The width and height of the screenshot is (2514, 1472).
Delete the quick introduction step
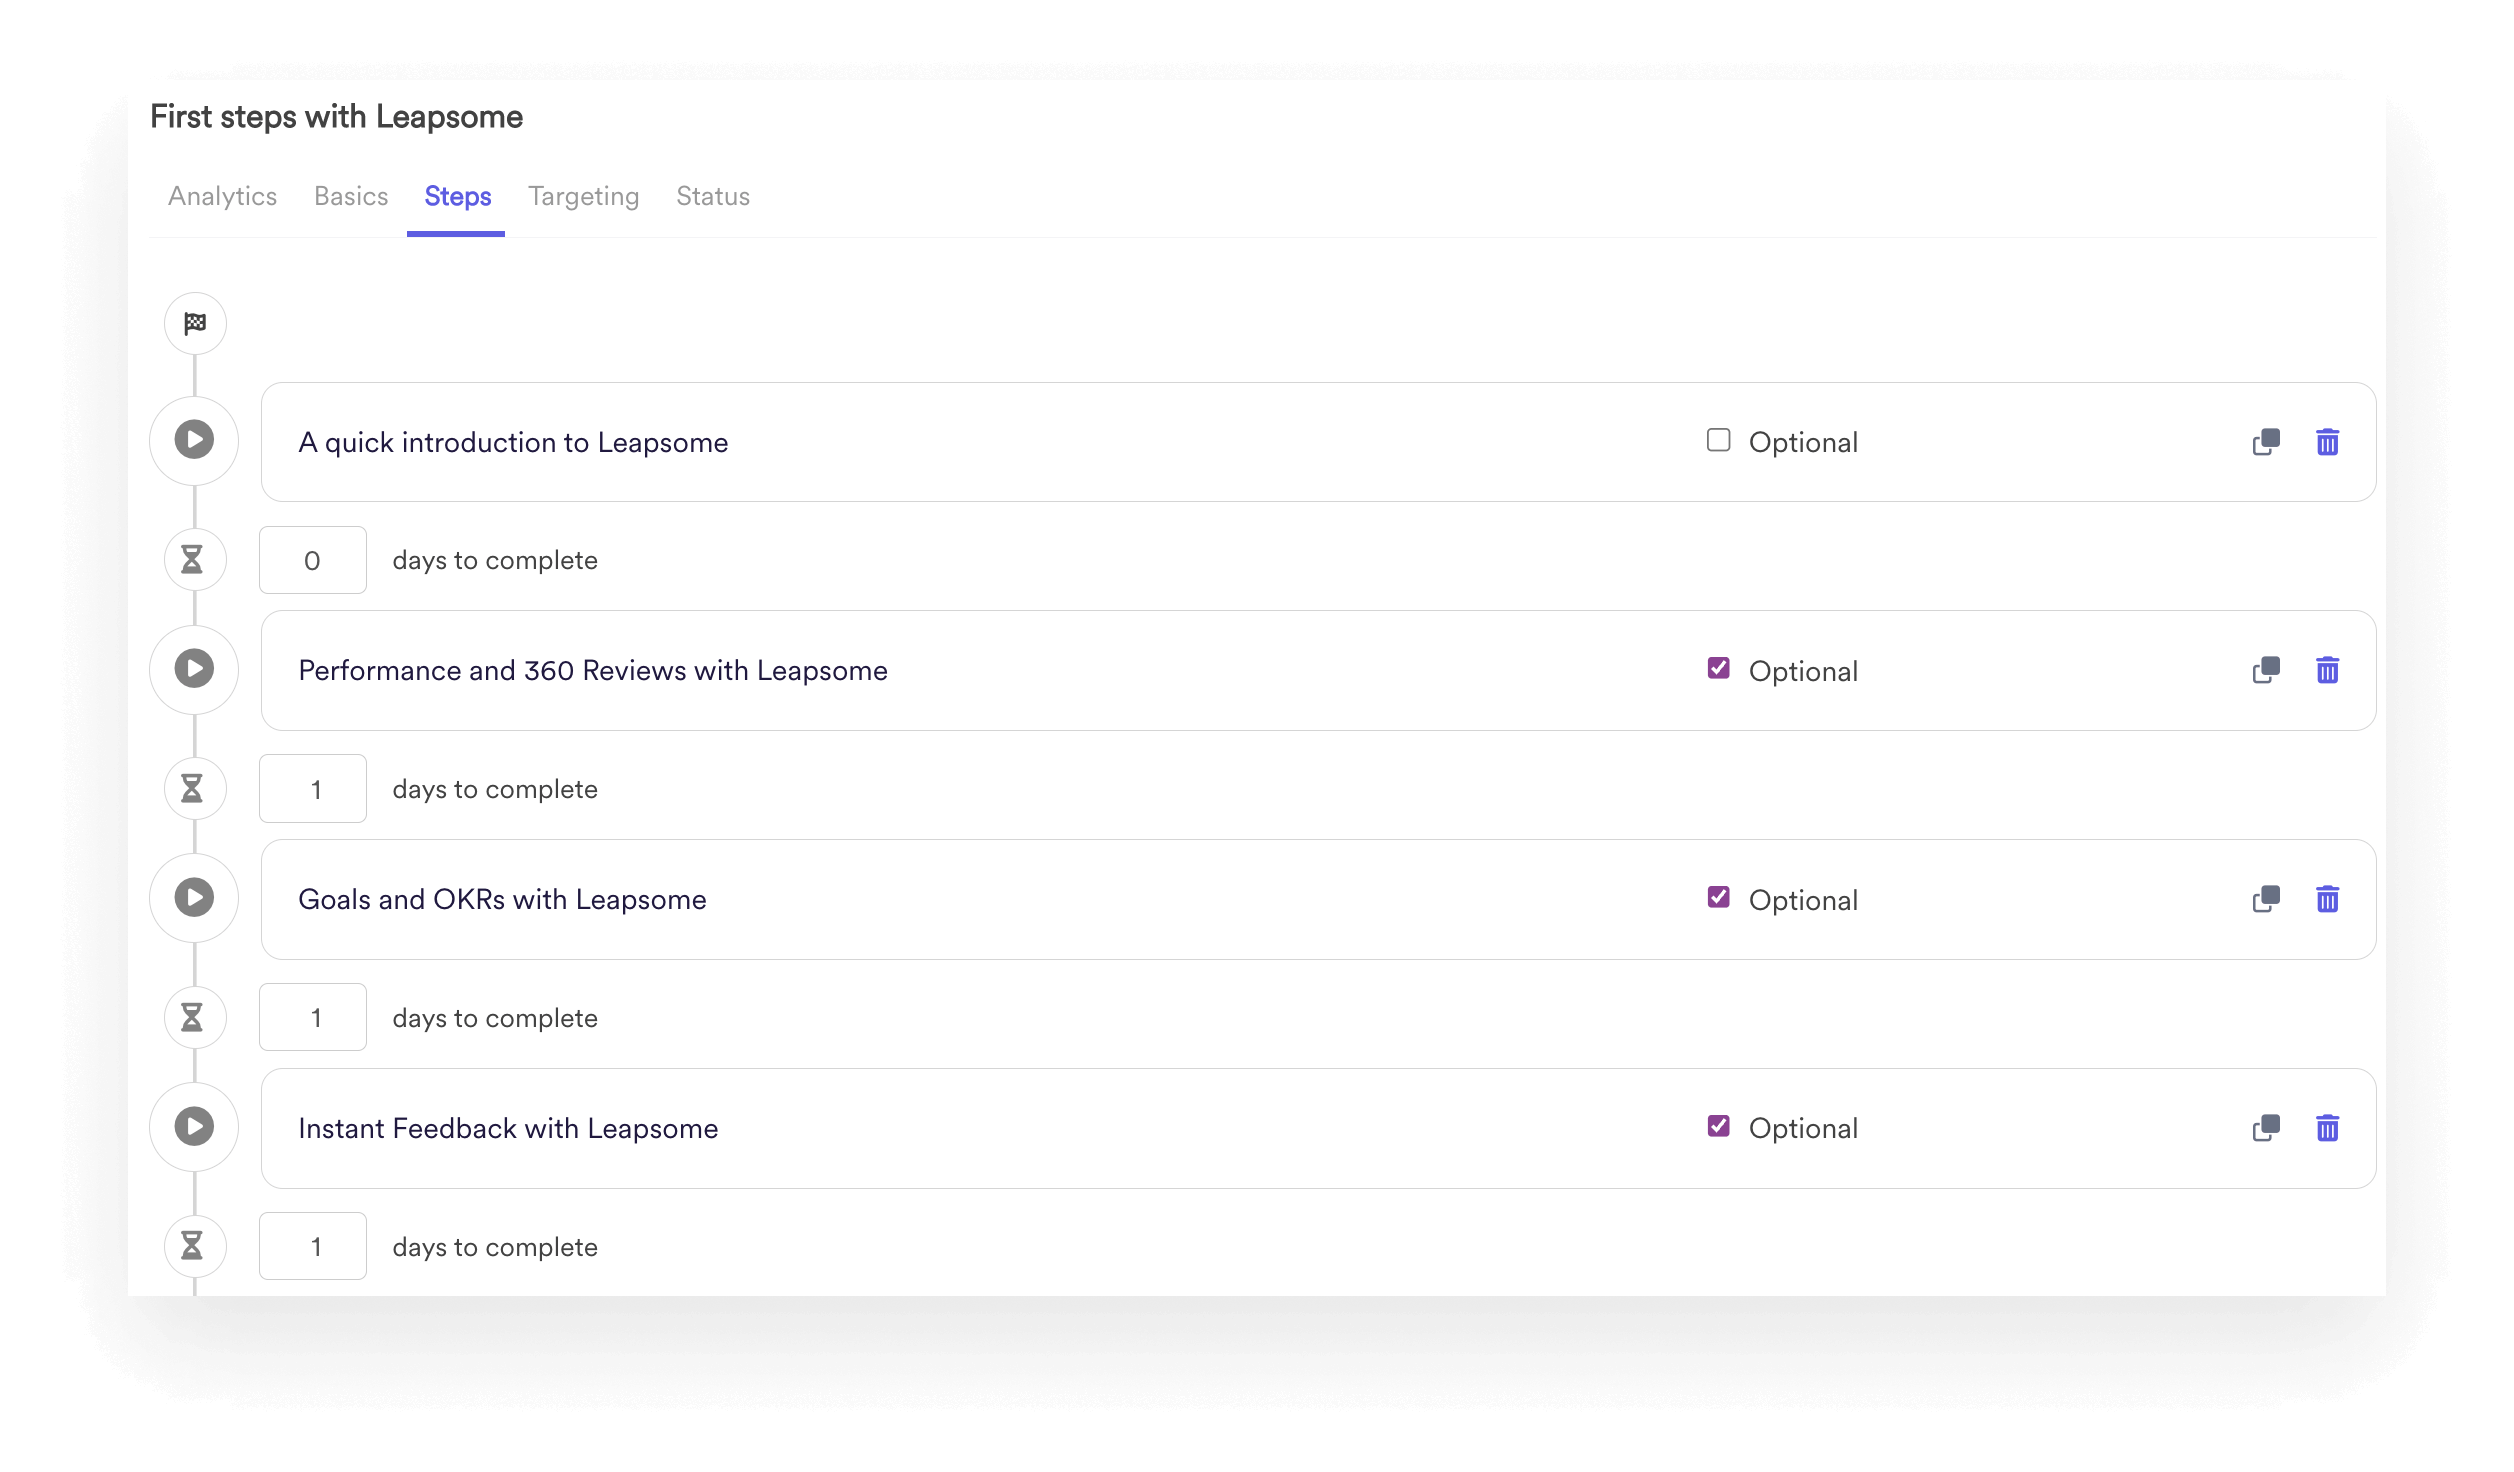click(x=2330, y=442)
